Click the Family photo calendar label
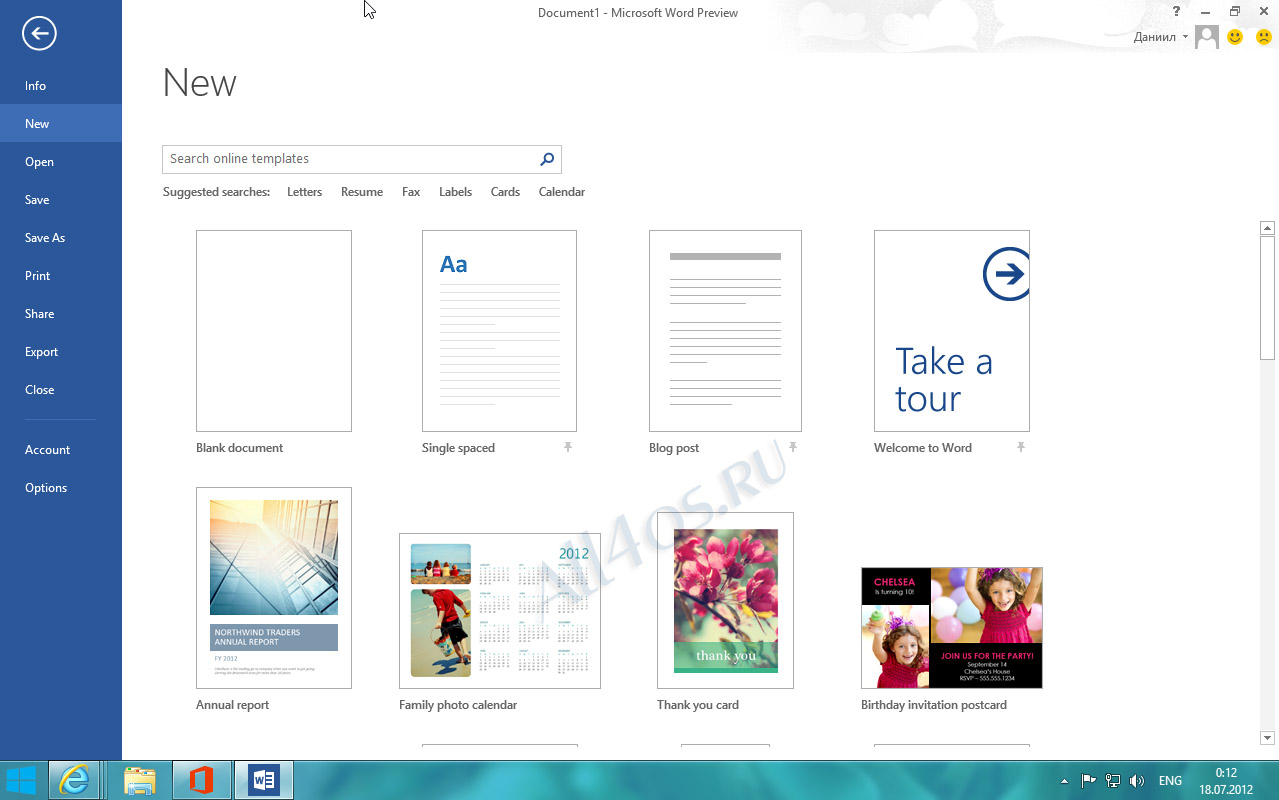The height and width of the screenshot is (800, 1279). pos(458,705)
